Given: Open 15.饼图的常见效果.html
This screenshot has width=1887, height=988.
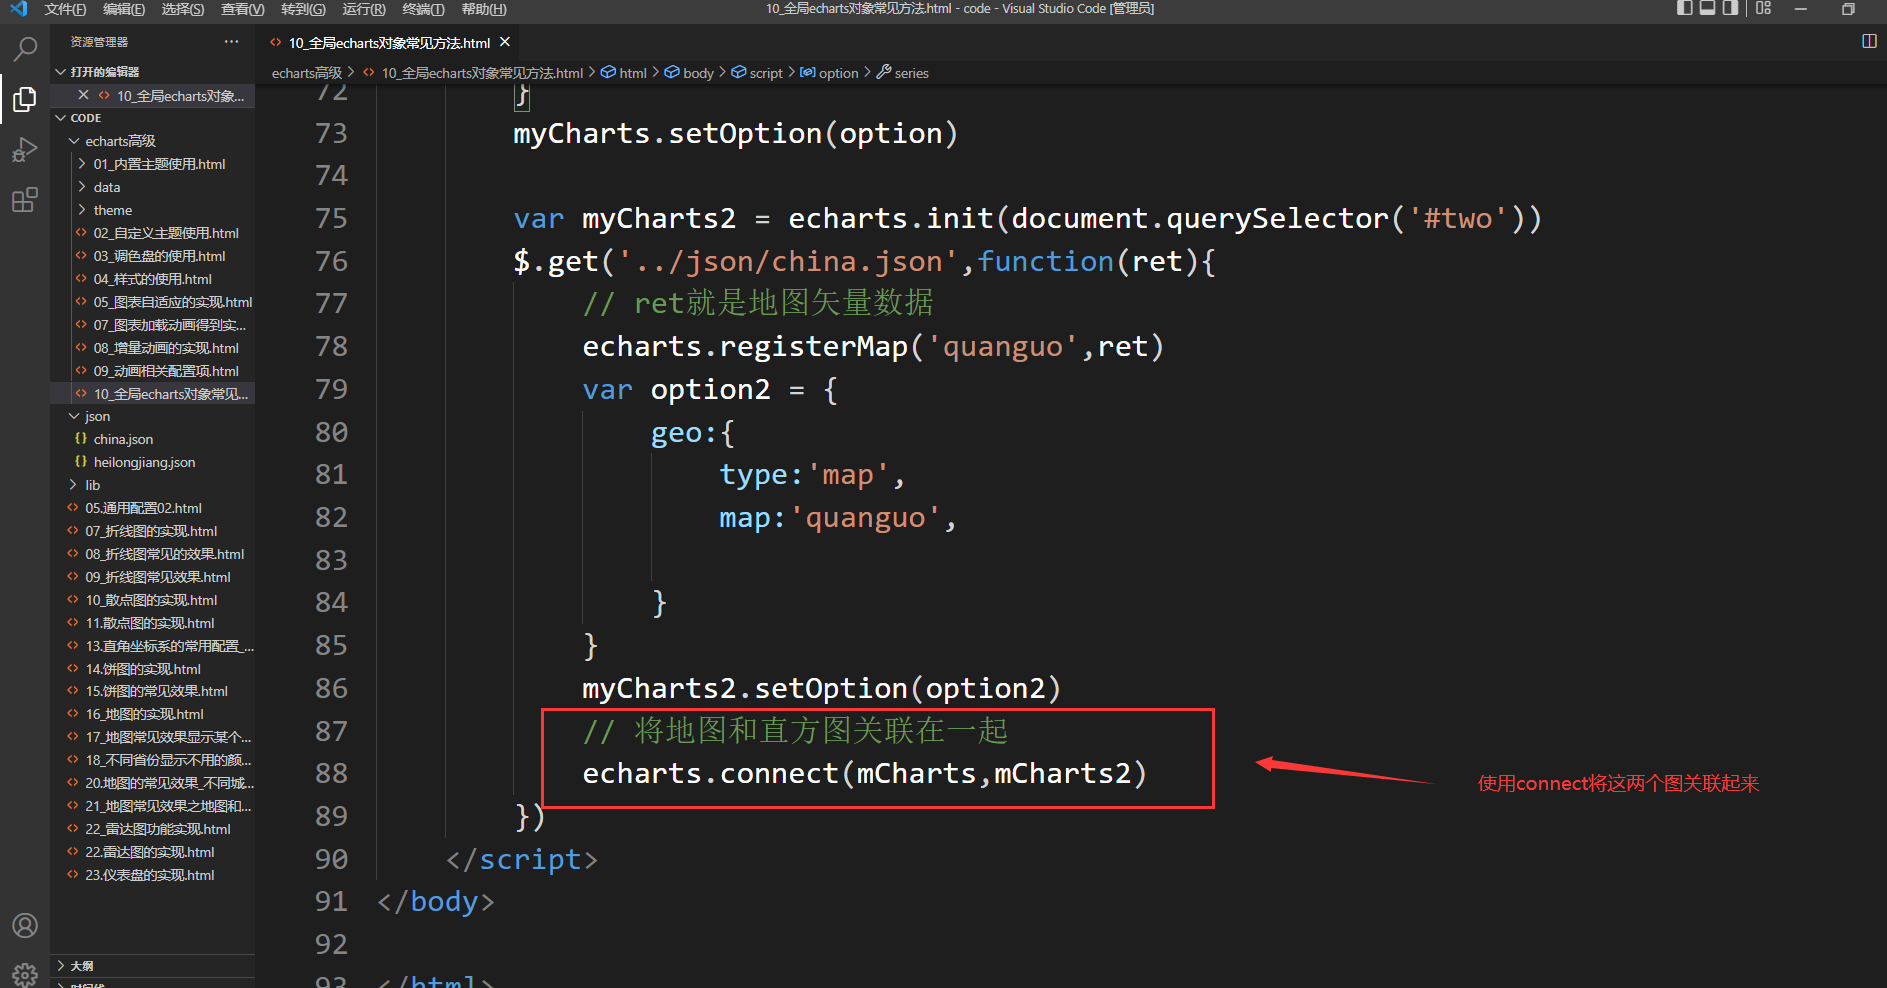Looking at the screenshot, I should (x=156, y=691).
